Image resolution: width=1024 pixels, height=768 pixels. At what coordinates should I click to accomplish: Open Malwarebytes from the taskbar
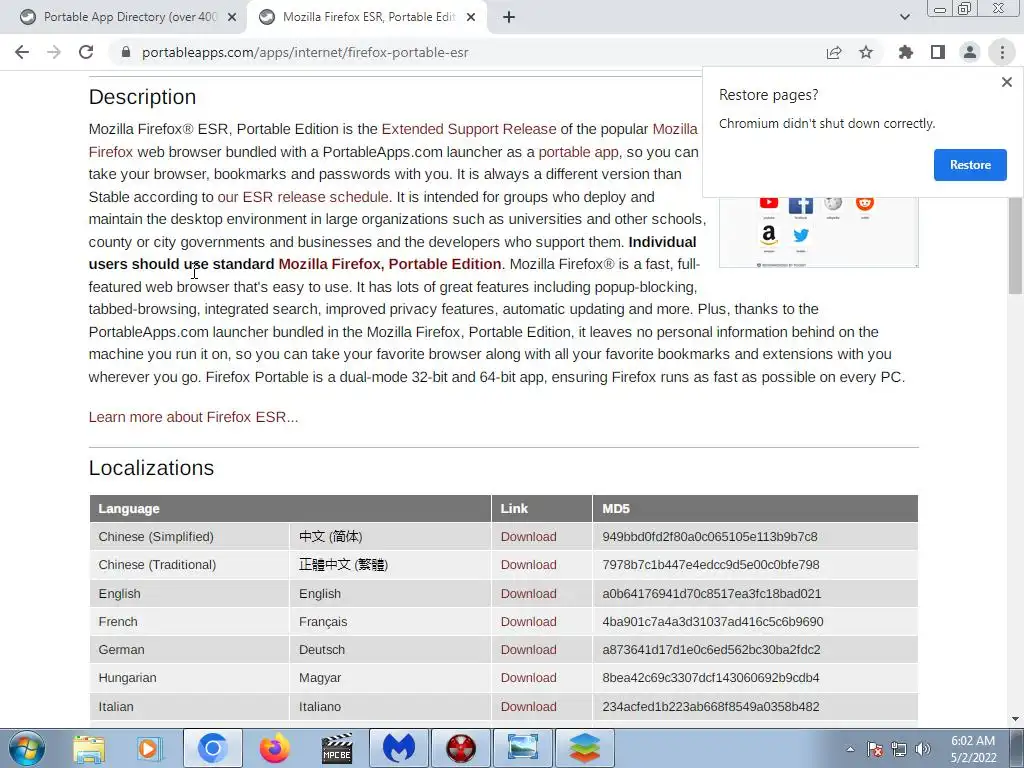click(398, 748)
